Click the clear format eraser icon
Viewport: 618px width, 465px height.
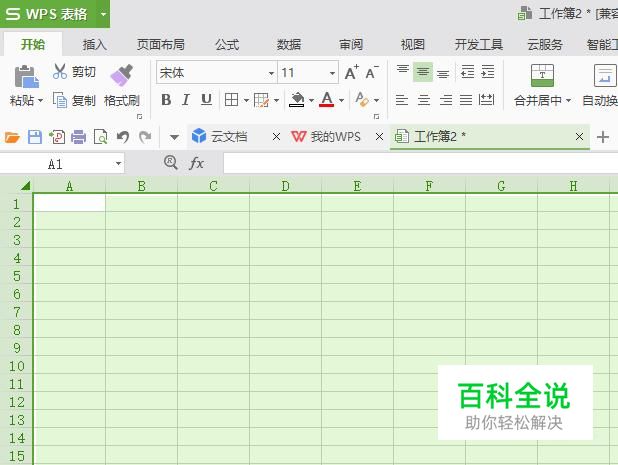tap(362, 100)
